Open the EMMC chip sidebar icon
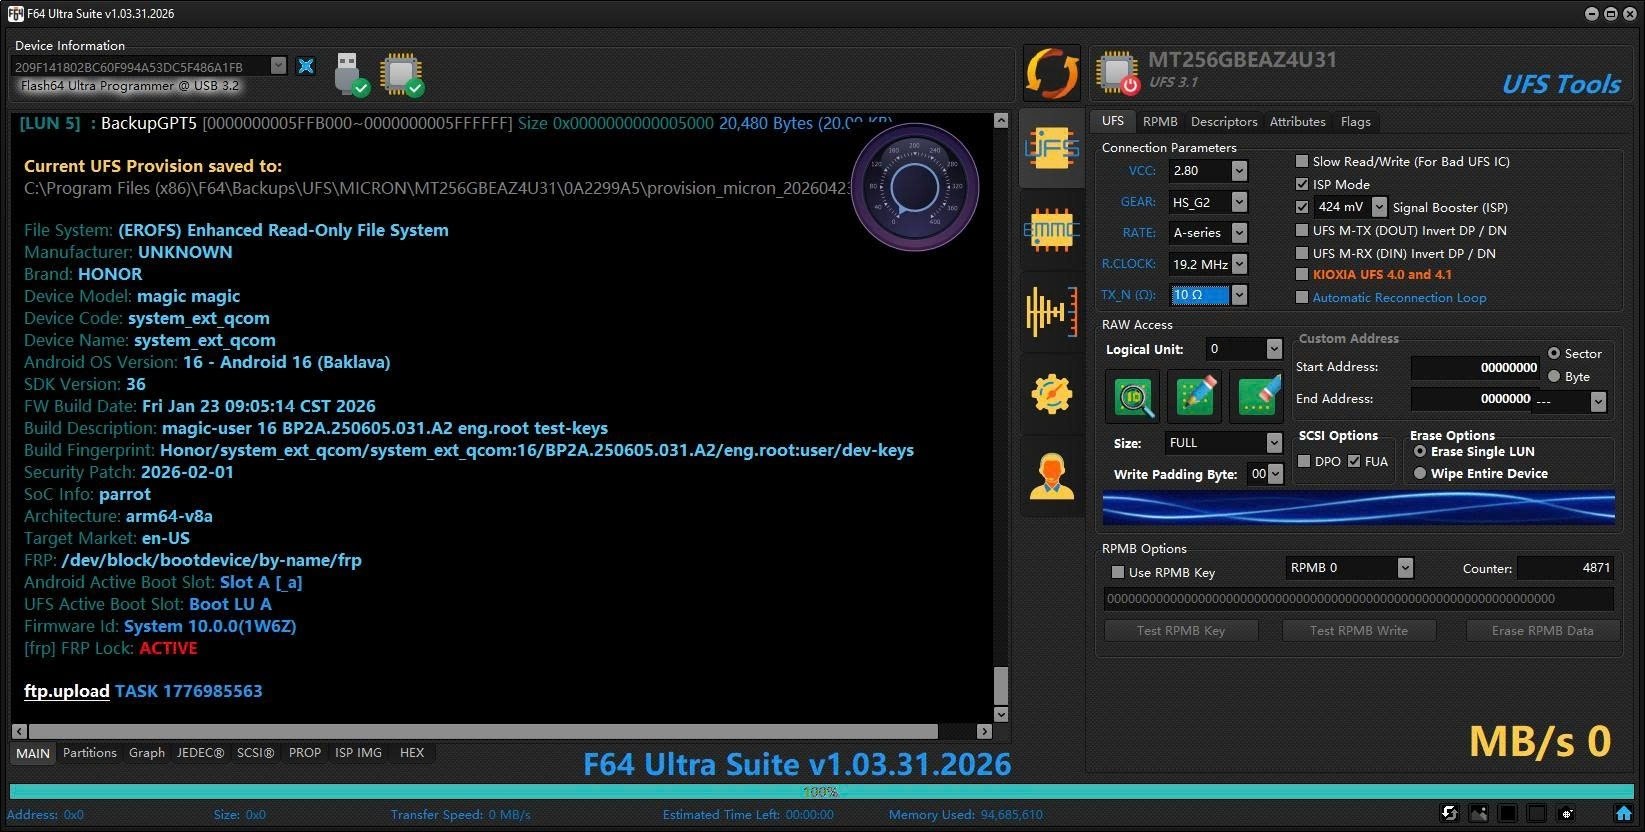1645x832 pixels. (1052, 230)
